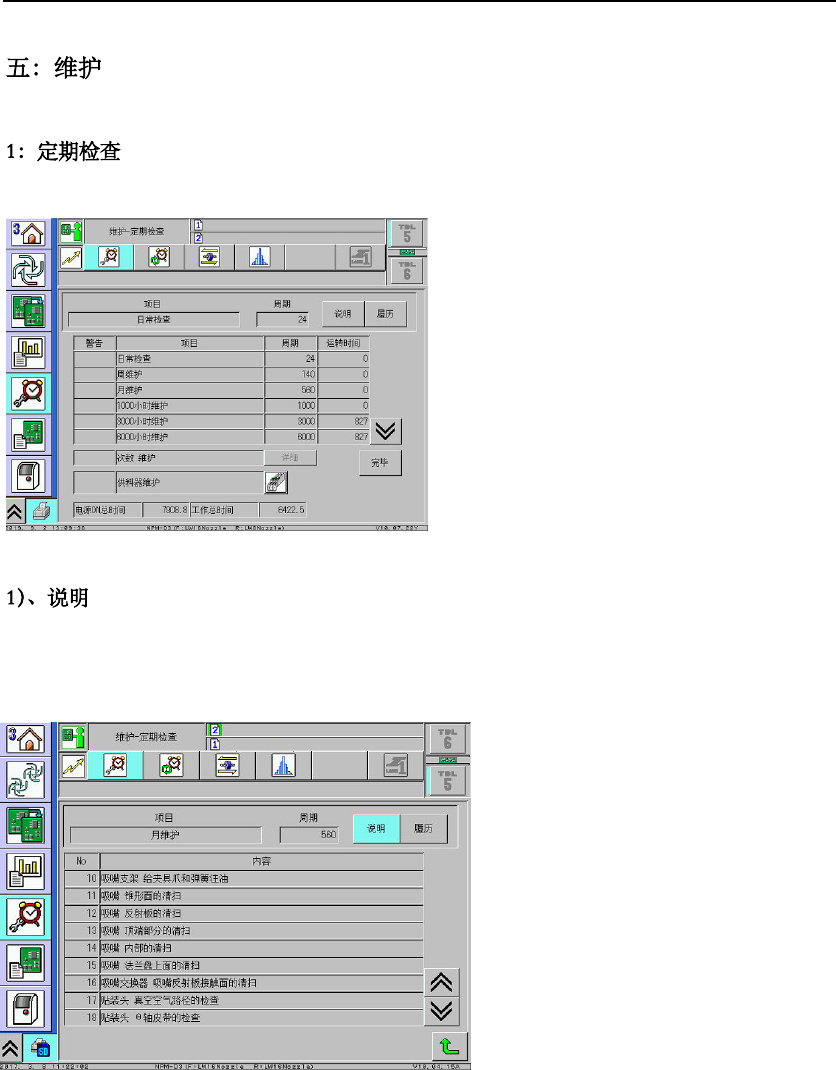Click the 完毕 button
Viewport: 836px width, 1070px height.
coord(380,463)
